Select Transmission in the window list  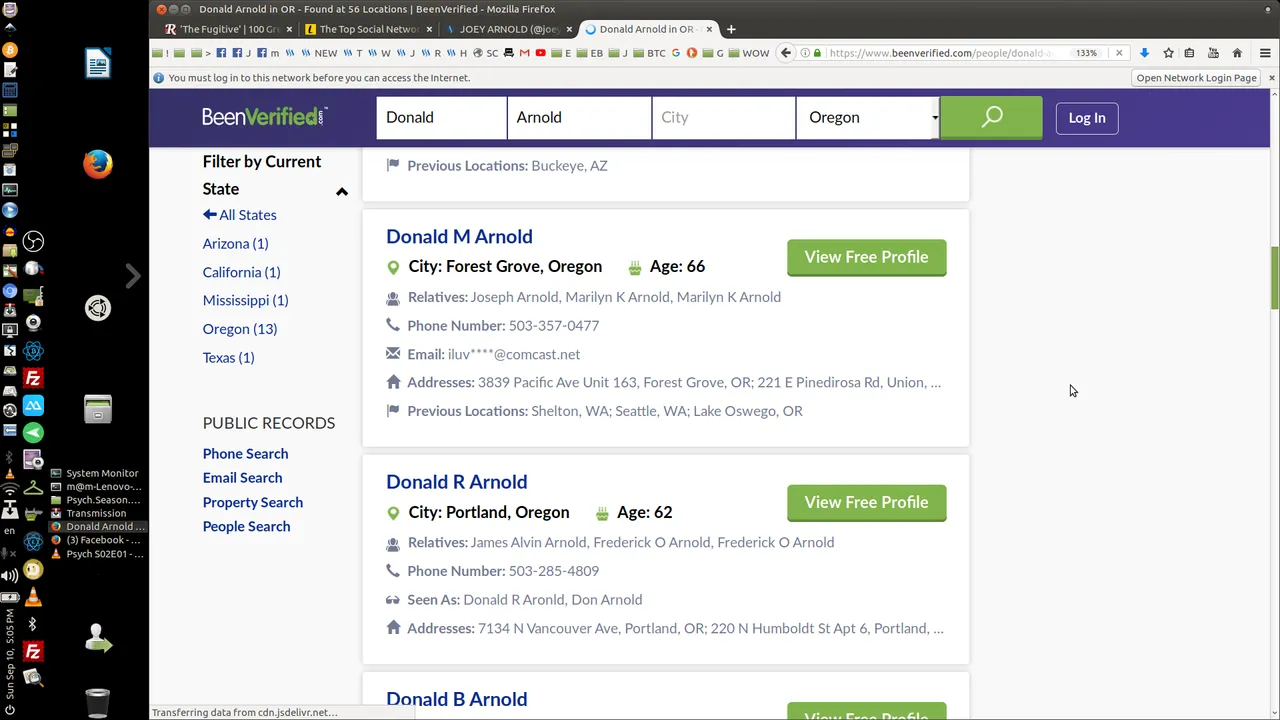[96, 513]
